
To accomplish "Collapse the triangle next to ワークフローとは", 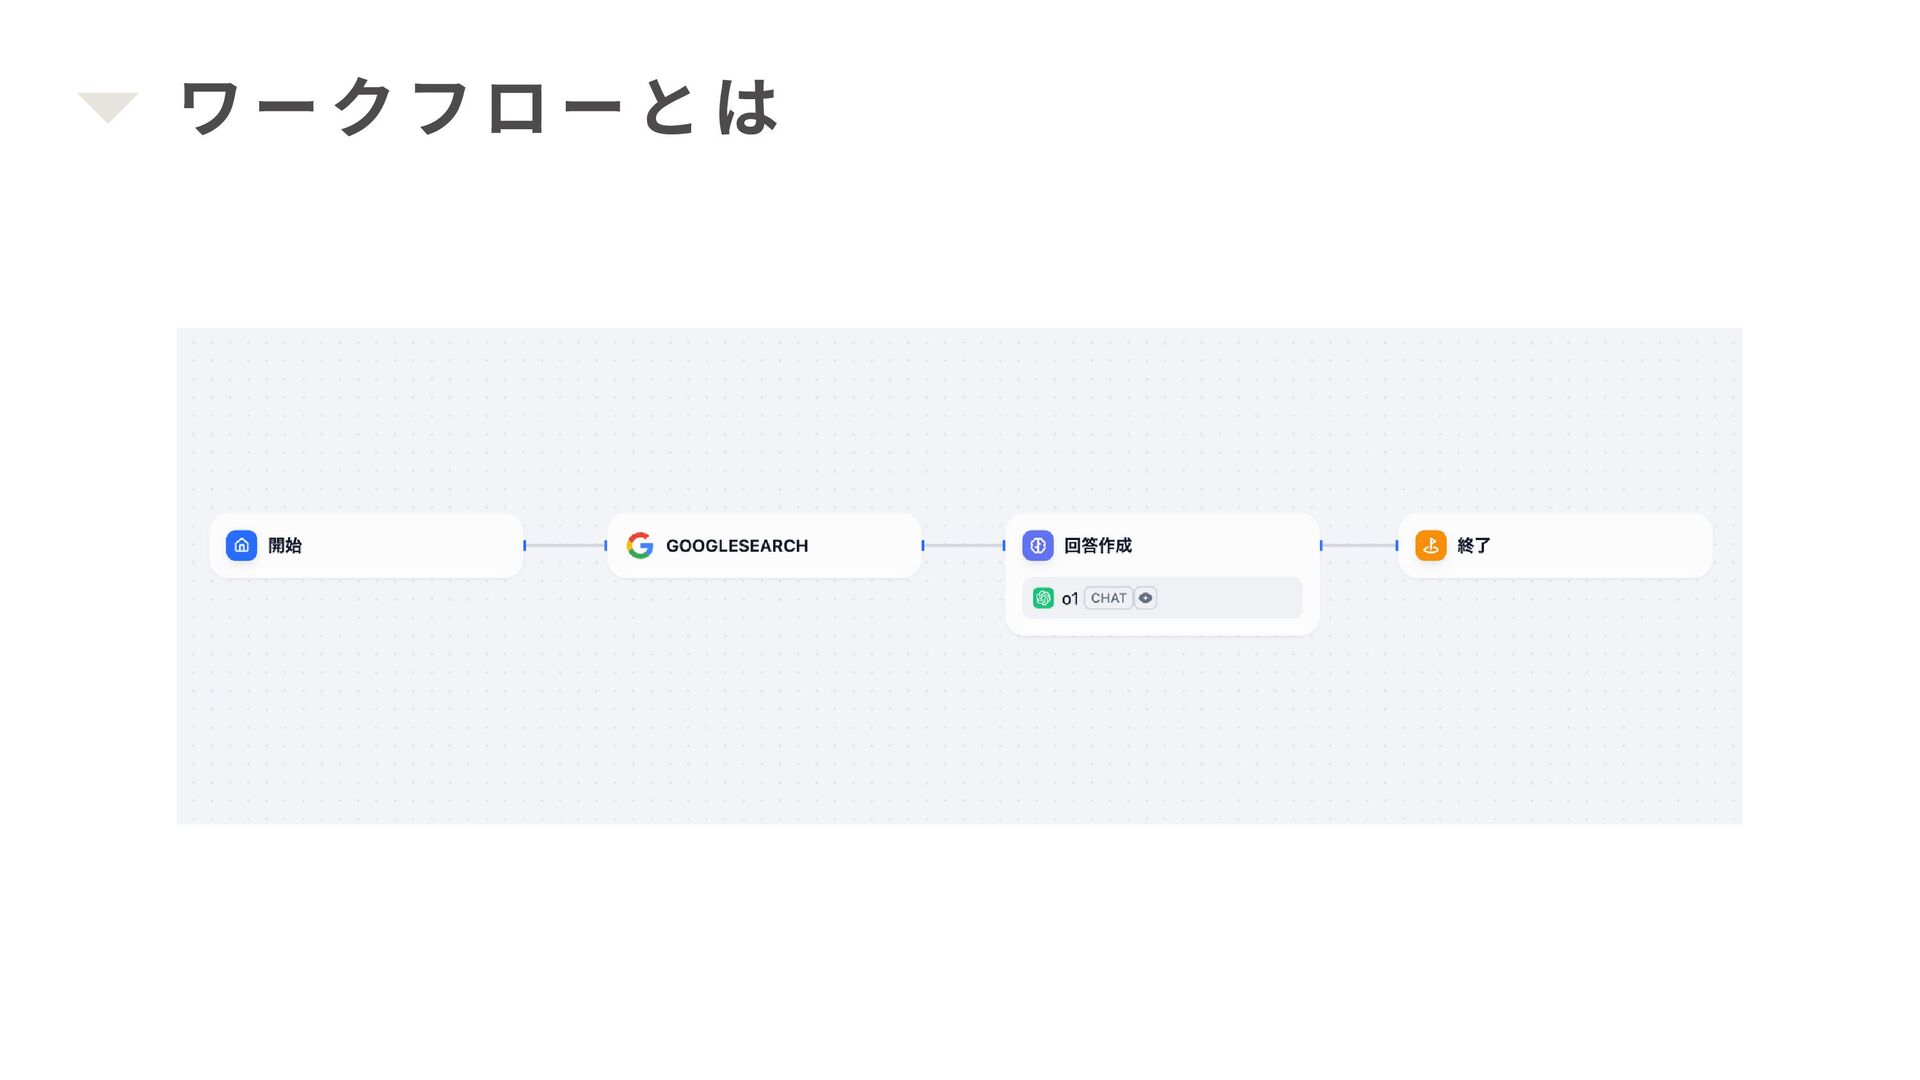I will pos(108,107).
